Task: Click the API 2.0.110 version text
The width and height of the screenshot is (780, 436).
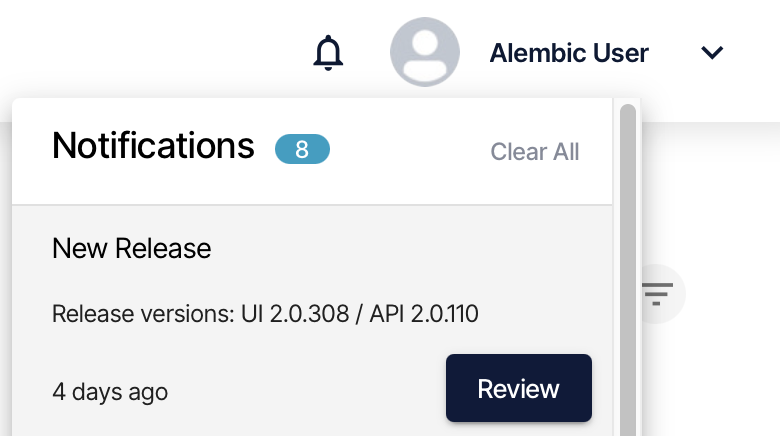Action: point(424,314)
